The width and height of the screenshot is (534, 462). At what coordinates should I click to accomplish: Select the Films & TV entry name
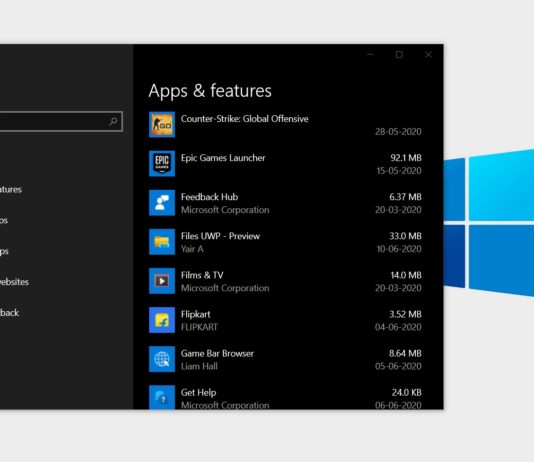click(x=202, y=275)
